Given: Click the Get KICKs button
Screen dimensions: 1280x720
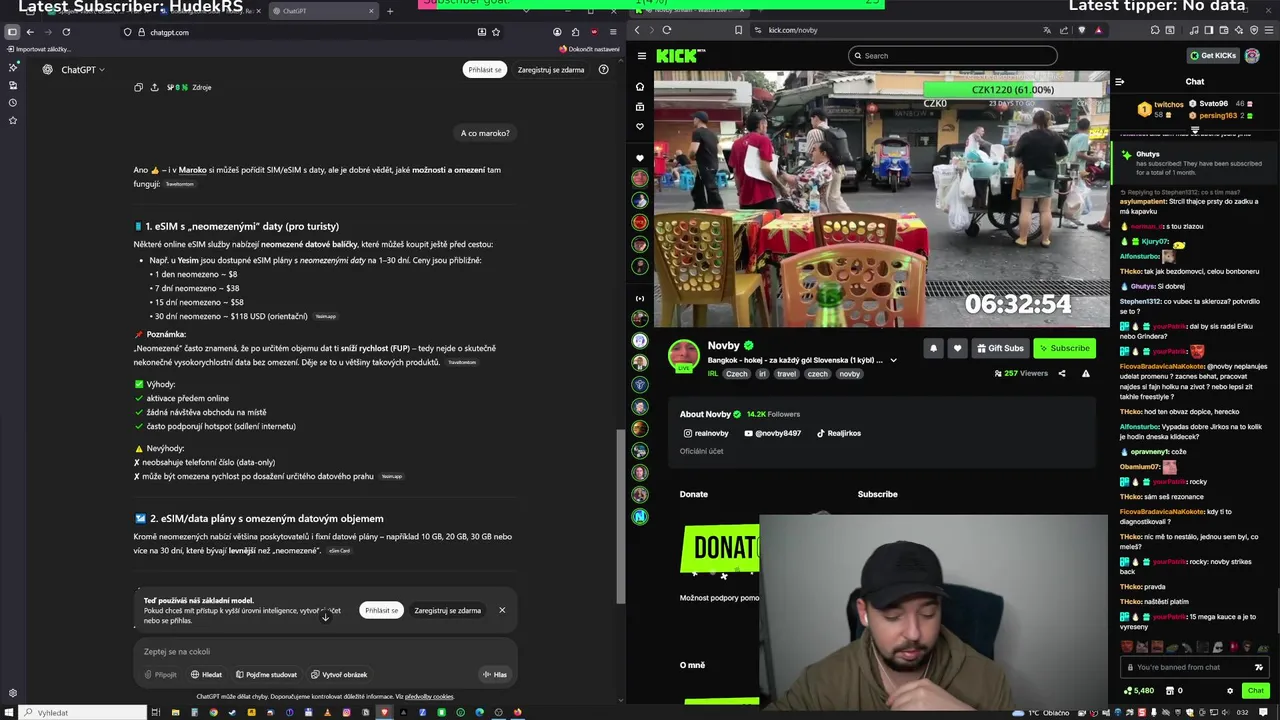Looking at the screenshot, I should click(x=1212, y=55).
